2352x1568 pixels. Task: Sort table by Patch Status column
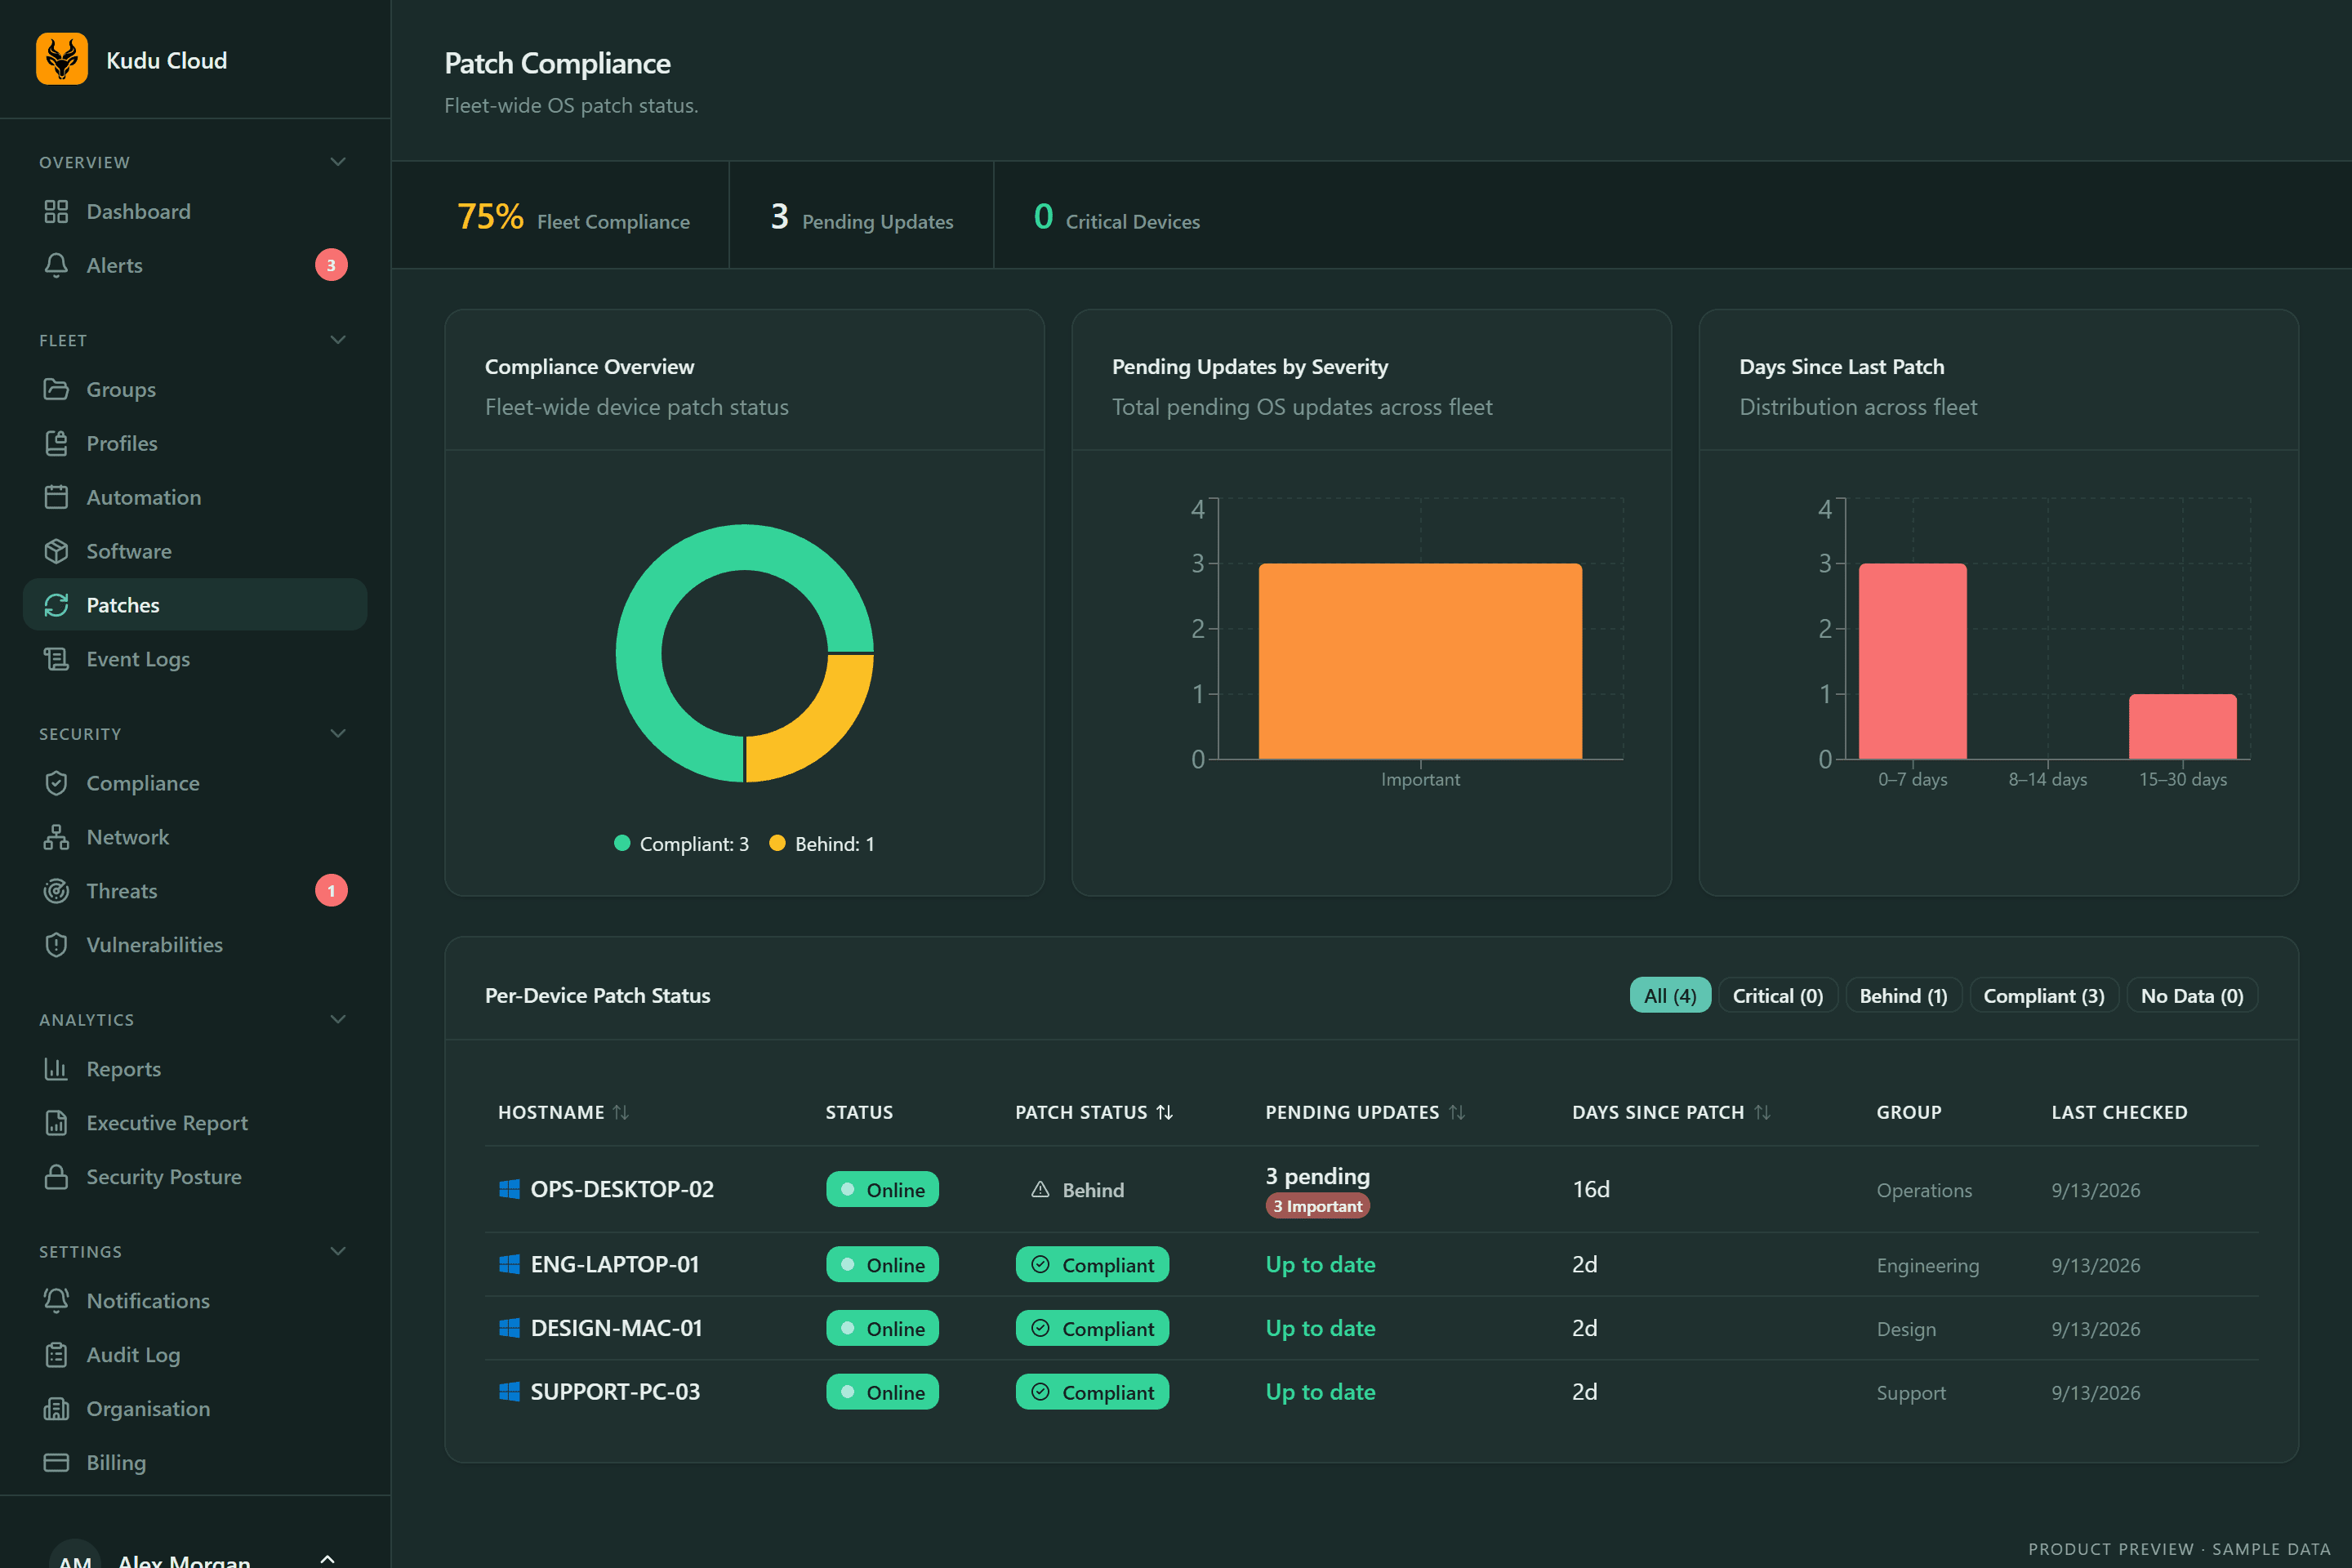tap(1094, 1112)
